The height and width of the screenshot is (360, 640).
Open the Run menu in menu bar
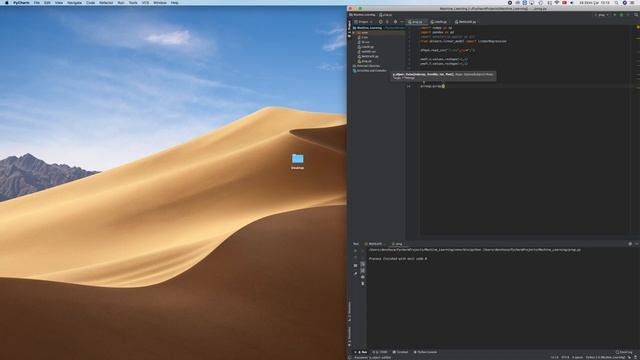pyautogui.click(x=121, y=2)
